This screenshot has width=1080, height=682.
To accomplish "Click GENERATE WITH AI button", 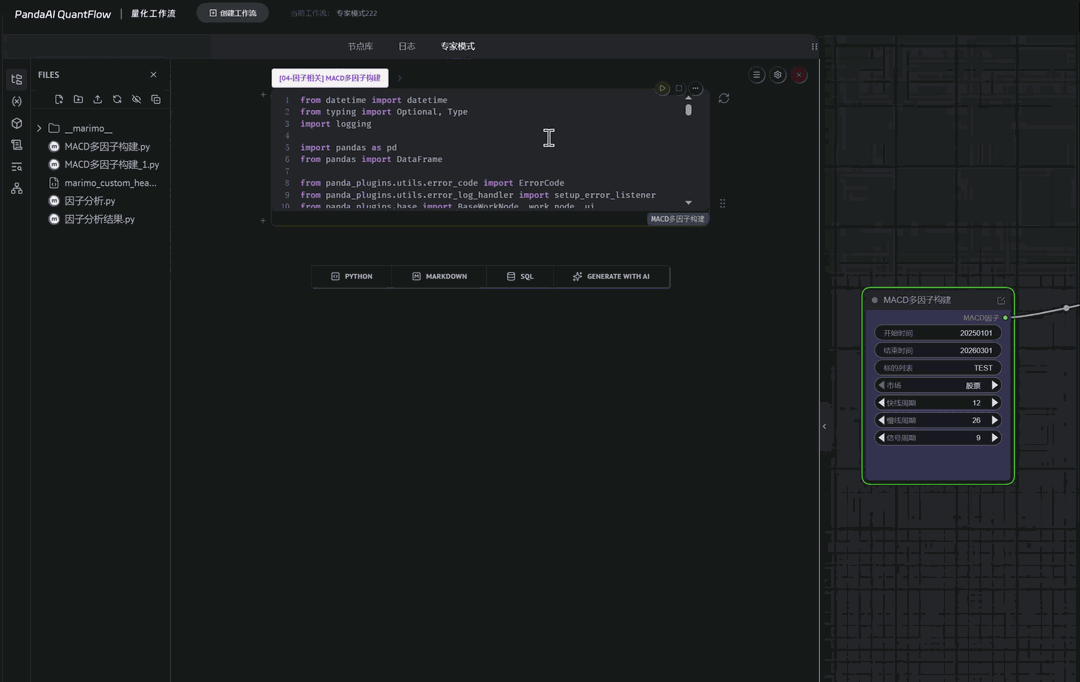I will pos(611,276).
